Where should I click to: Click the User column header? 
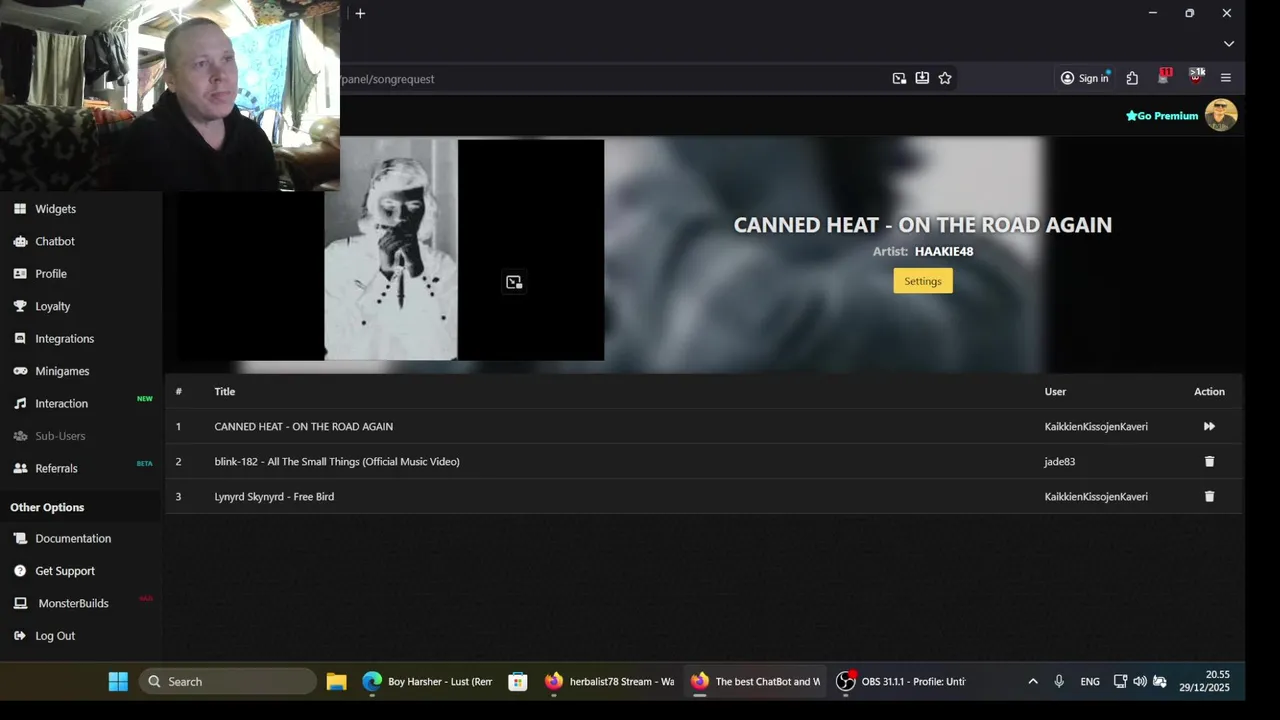click(1055, 392)
